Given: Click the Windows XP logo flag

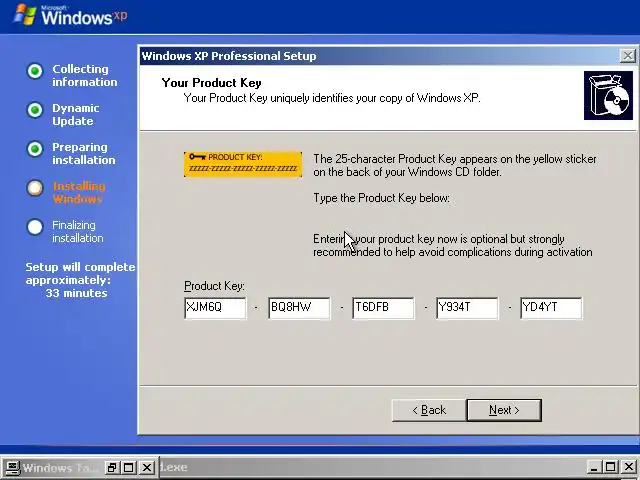Looking at the screenshot, I should [x=25, y=14].
